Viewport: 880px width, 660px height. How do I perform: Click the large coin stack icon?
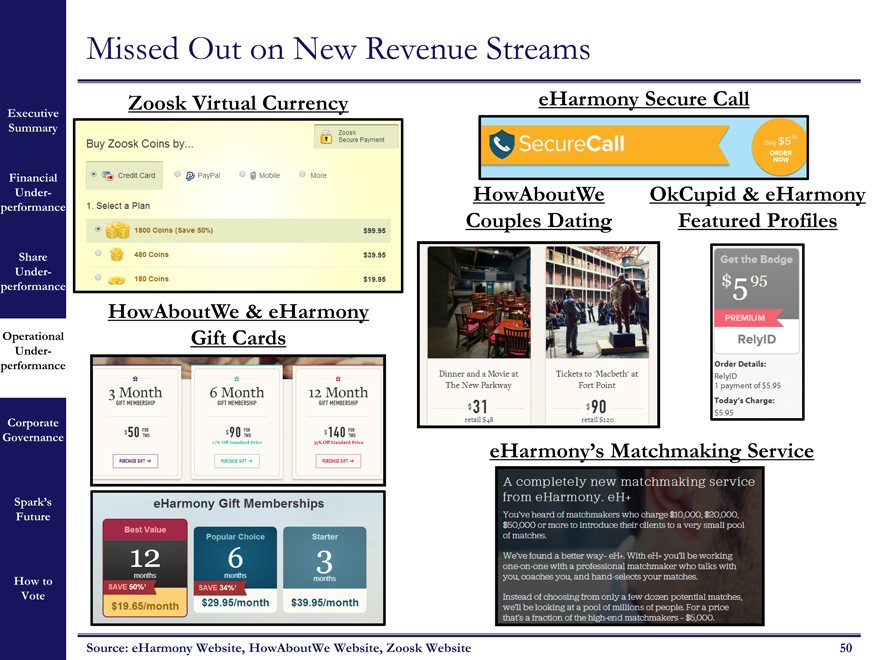(x=117, y=230)
